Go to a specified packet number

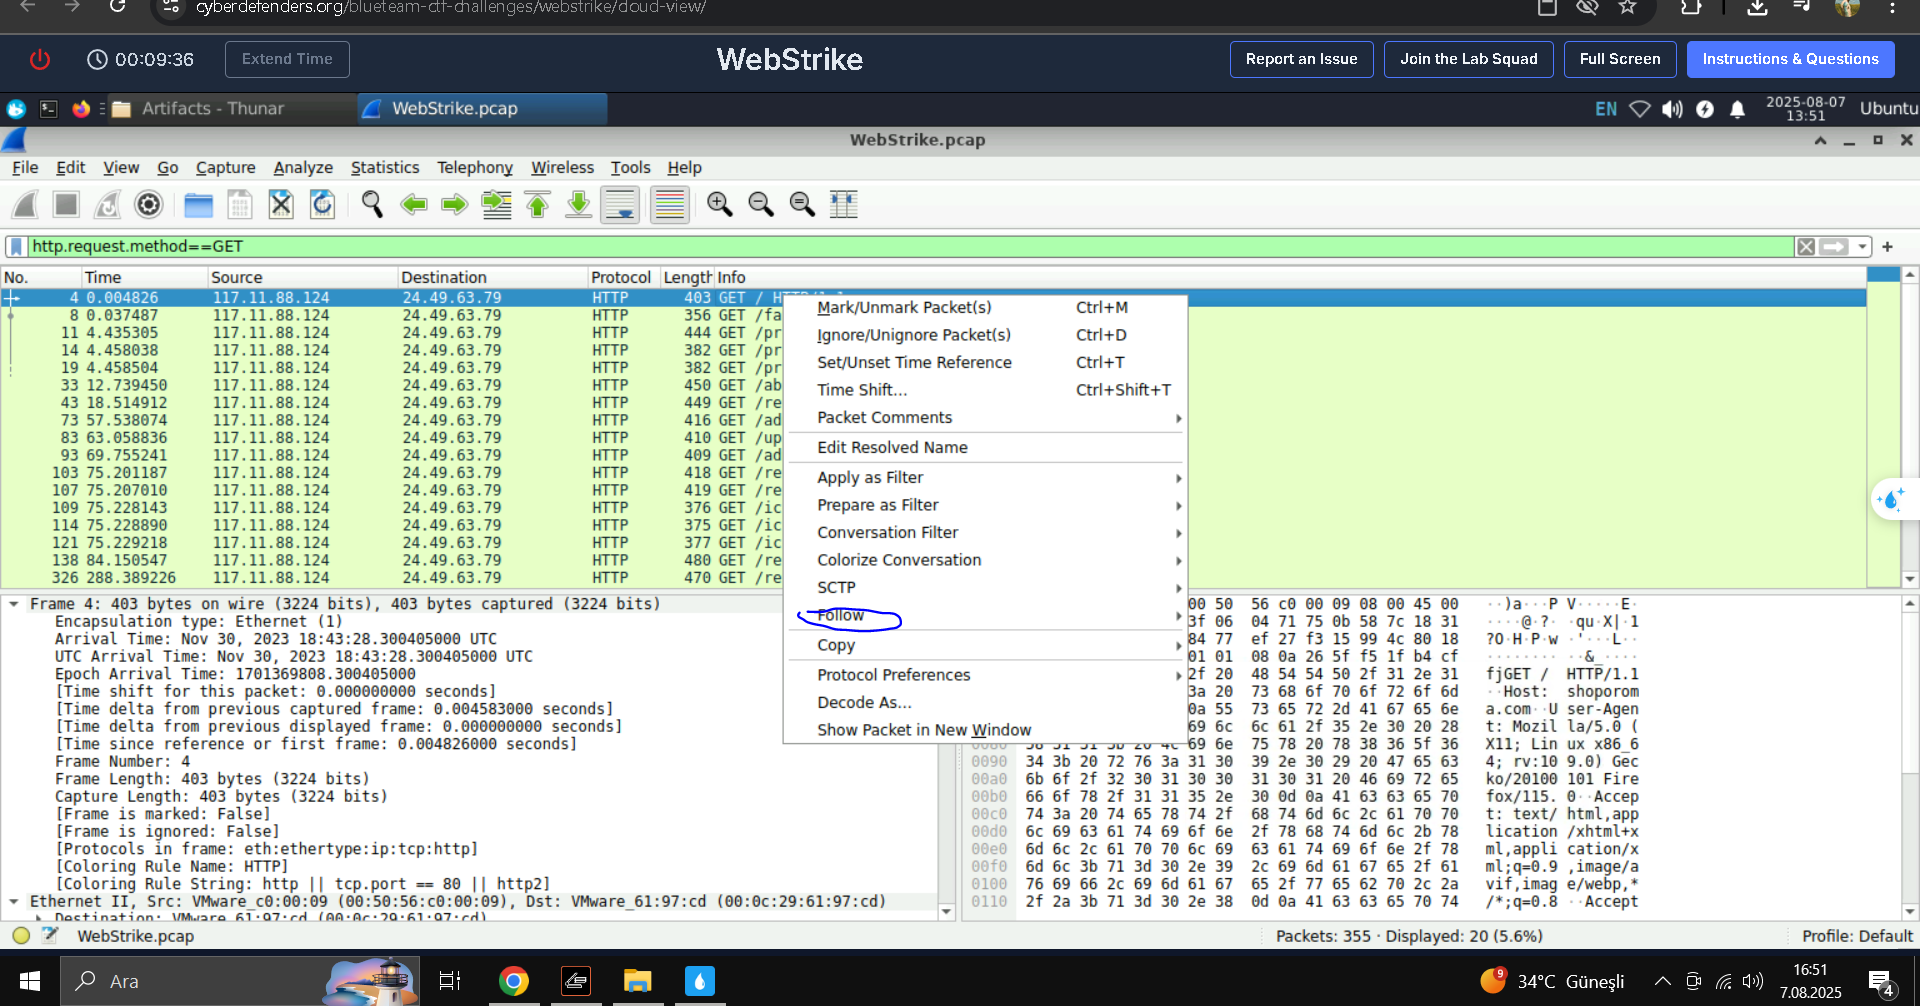(496, 205)
